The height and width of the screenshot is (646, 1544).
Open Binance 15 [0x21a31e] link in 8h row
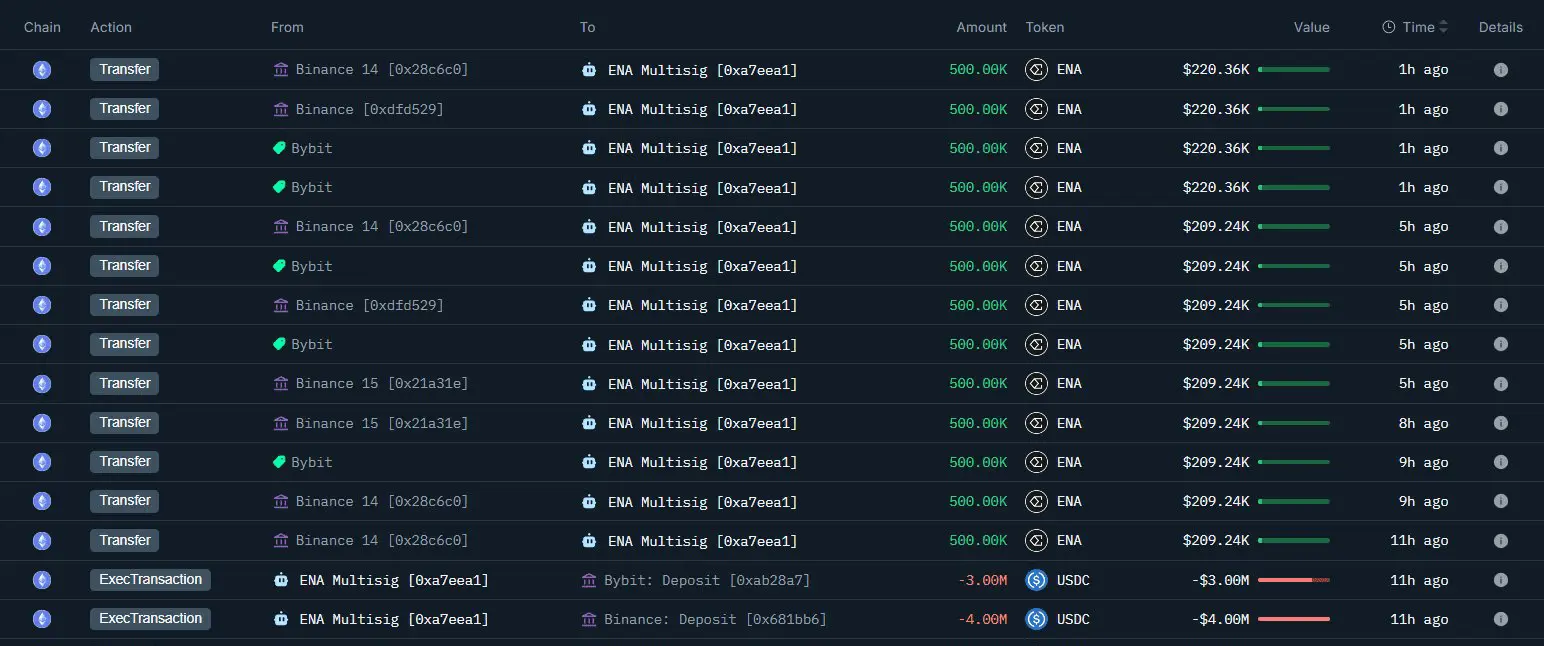click(382, 423)
